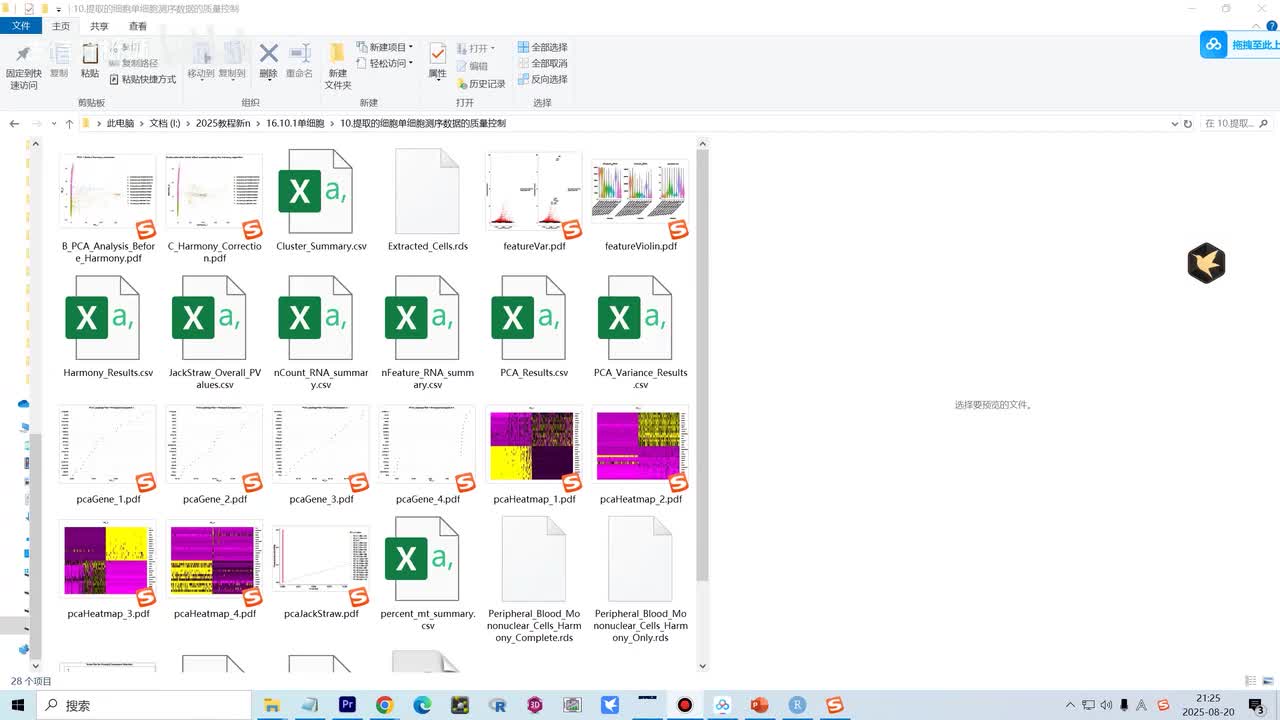Switch to the 主页 ribbon tab
The height and width of the screenshot is (720, 1280).
pyautogui.click(x=61, y=26)
